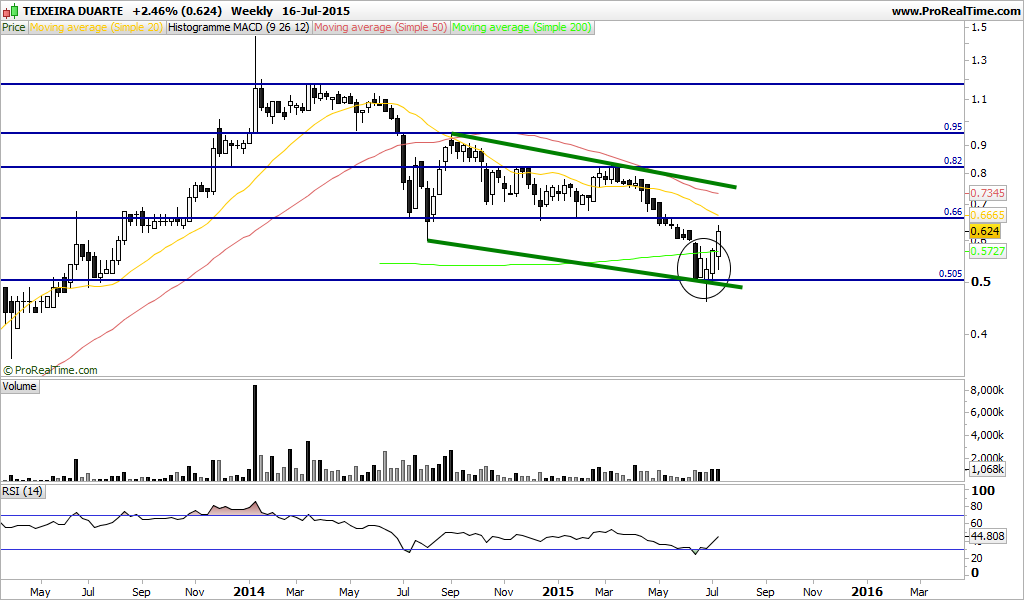Click the Weekly timeframe label
1024x600 pixels.
pyautogui.click(x=251, y=11)
